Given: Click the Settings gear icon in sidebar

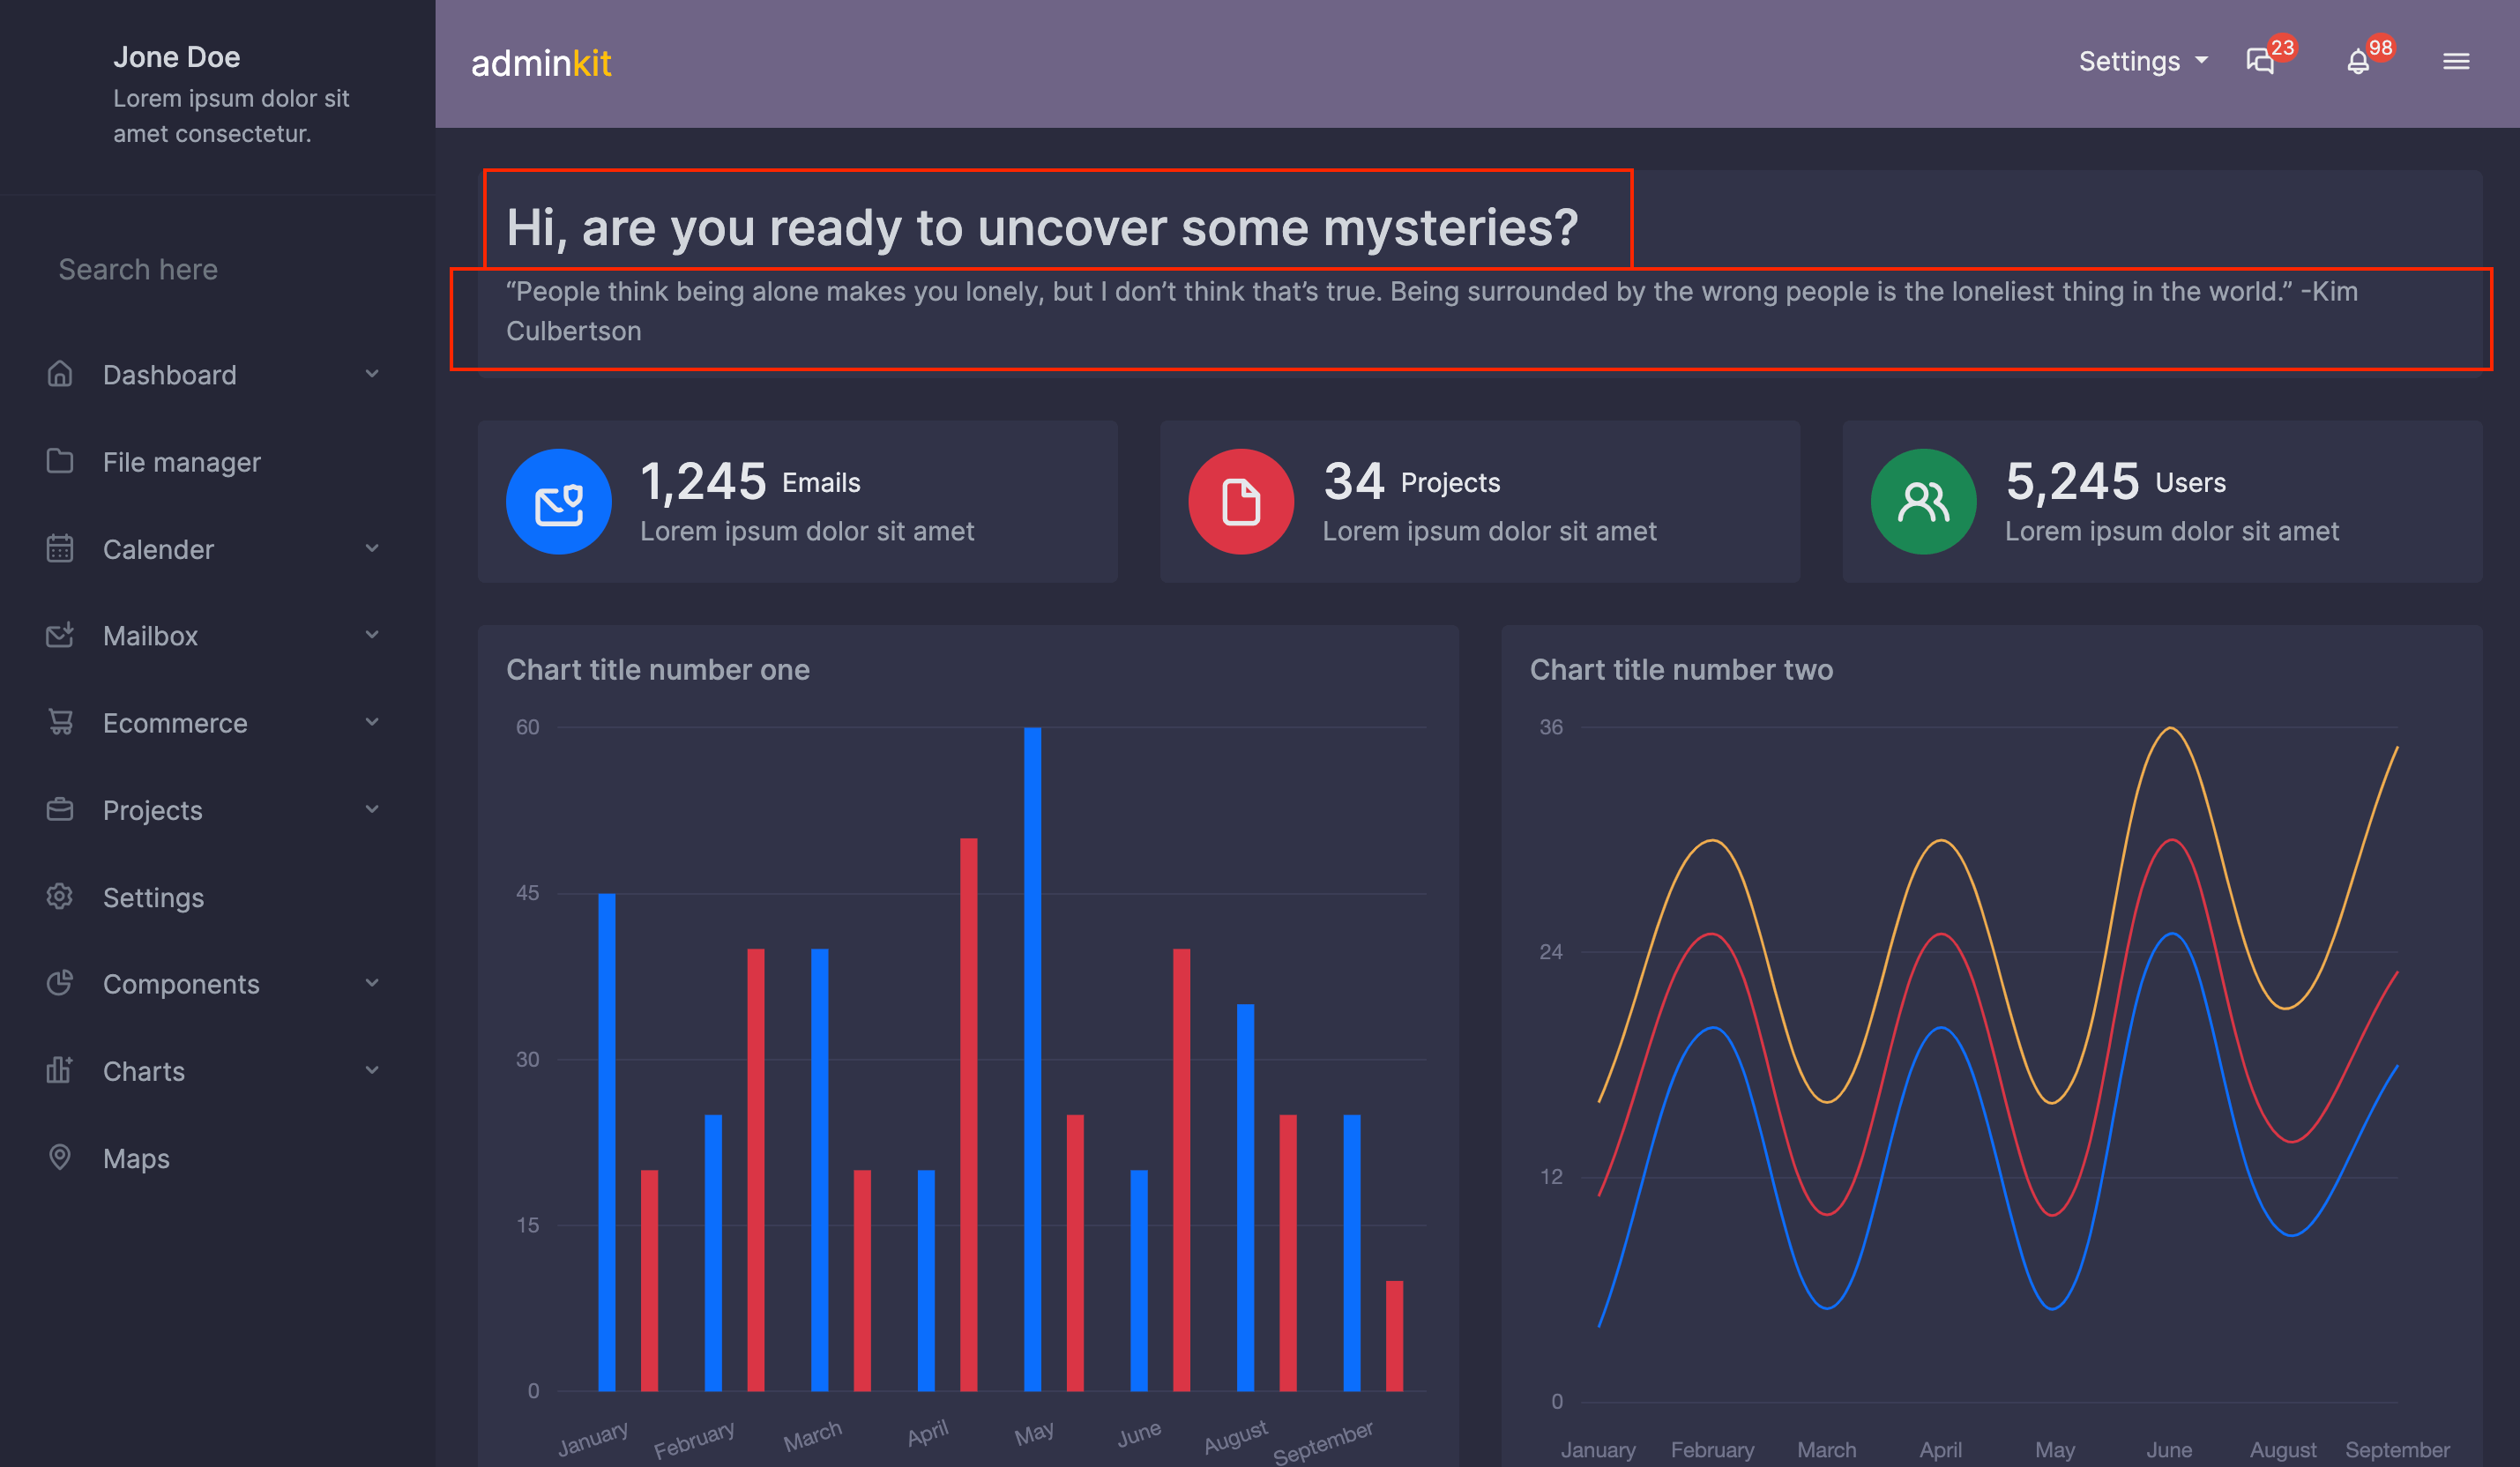Looking at the screenshot, I should [60, 896].
